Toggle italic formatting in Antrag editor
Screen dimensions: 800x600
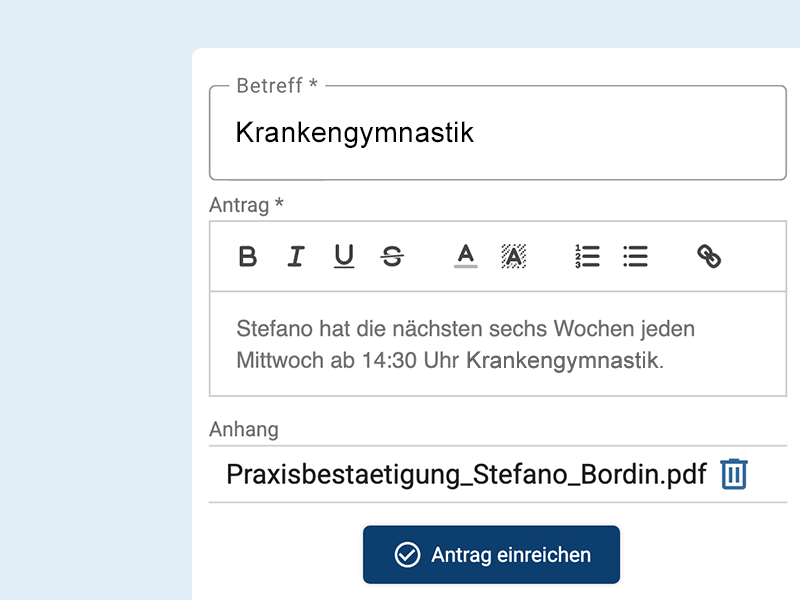click(x=296, y=256)
